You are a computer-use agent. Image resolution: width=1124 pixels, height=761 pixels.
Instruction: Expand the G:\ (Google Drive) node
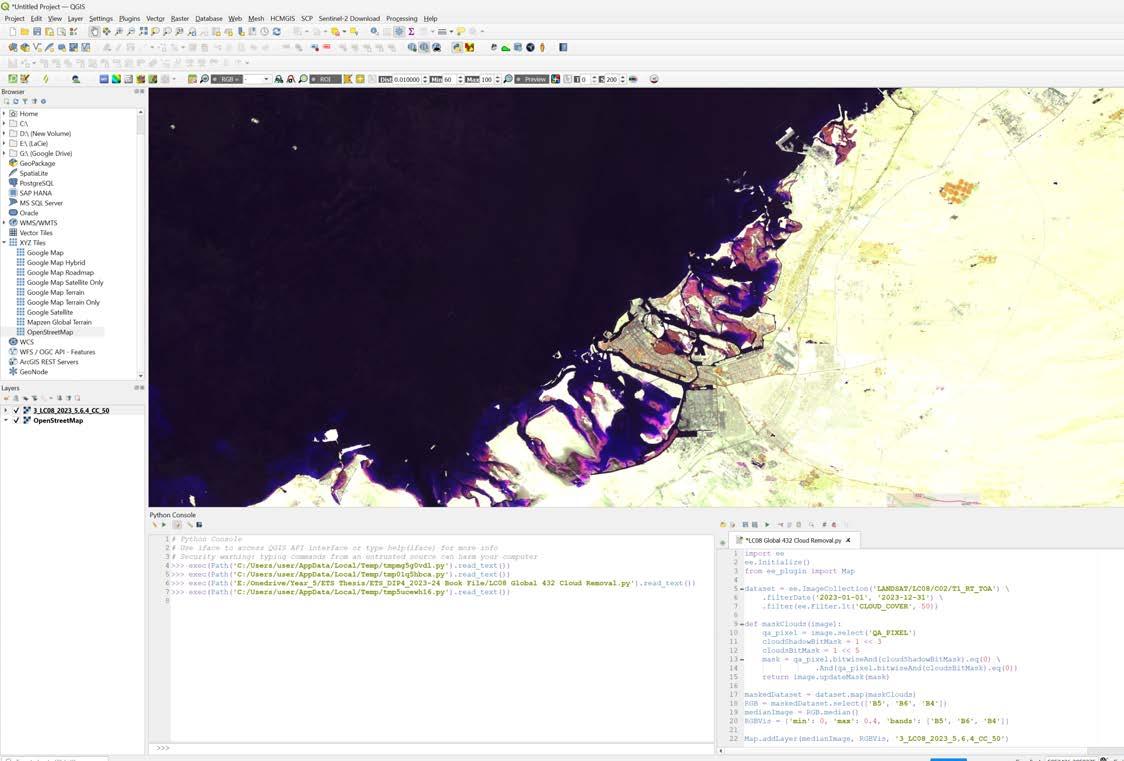(x=4, y=153)
